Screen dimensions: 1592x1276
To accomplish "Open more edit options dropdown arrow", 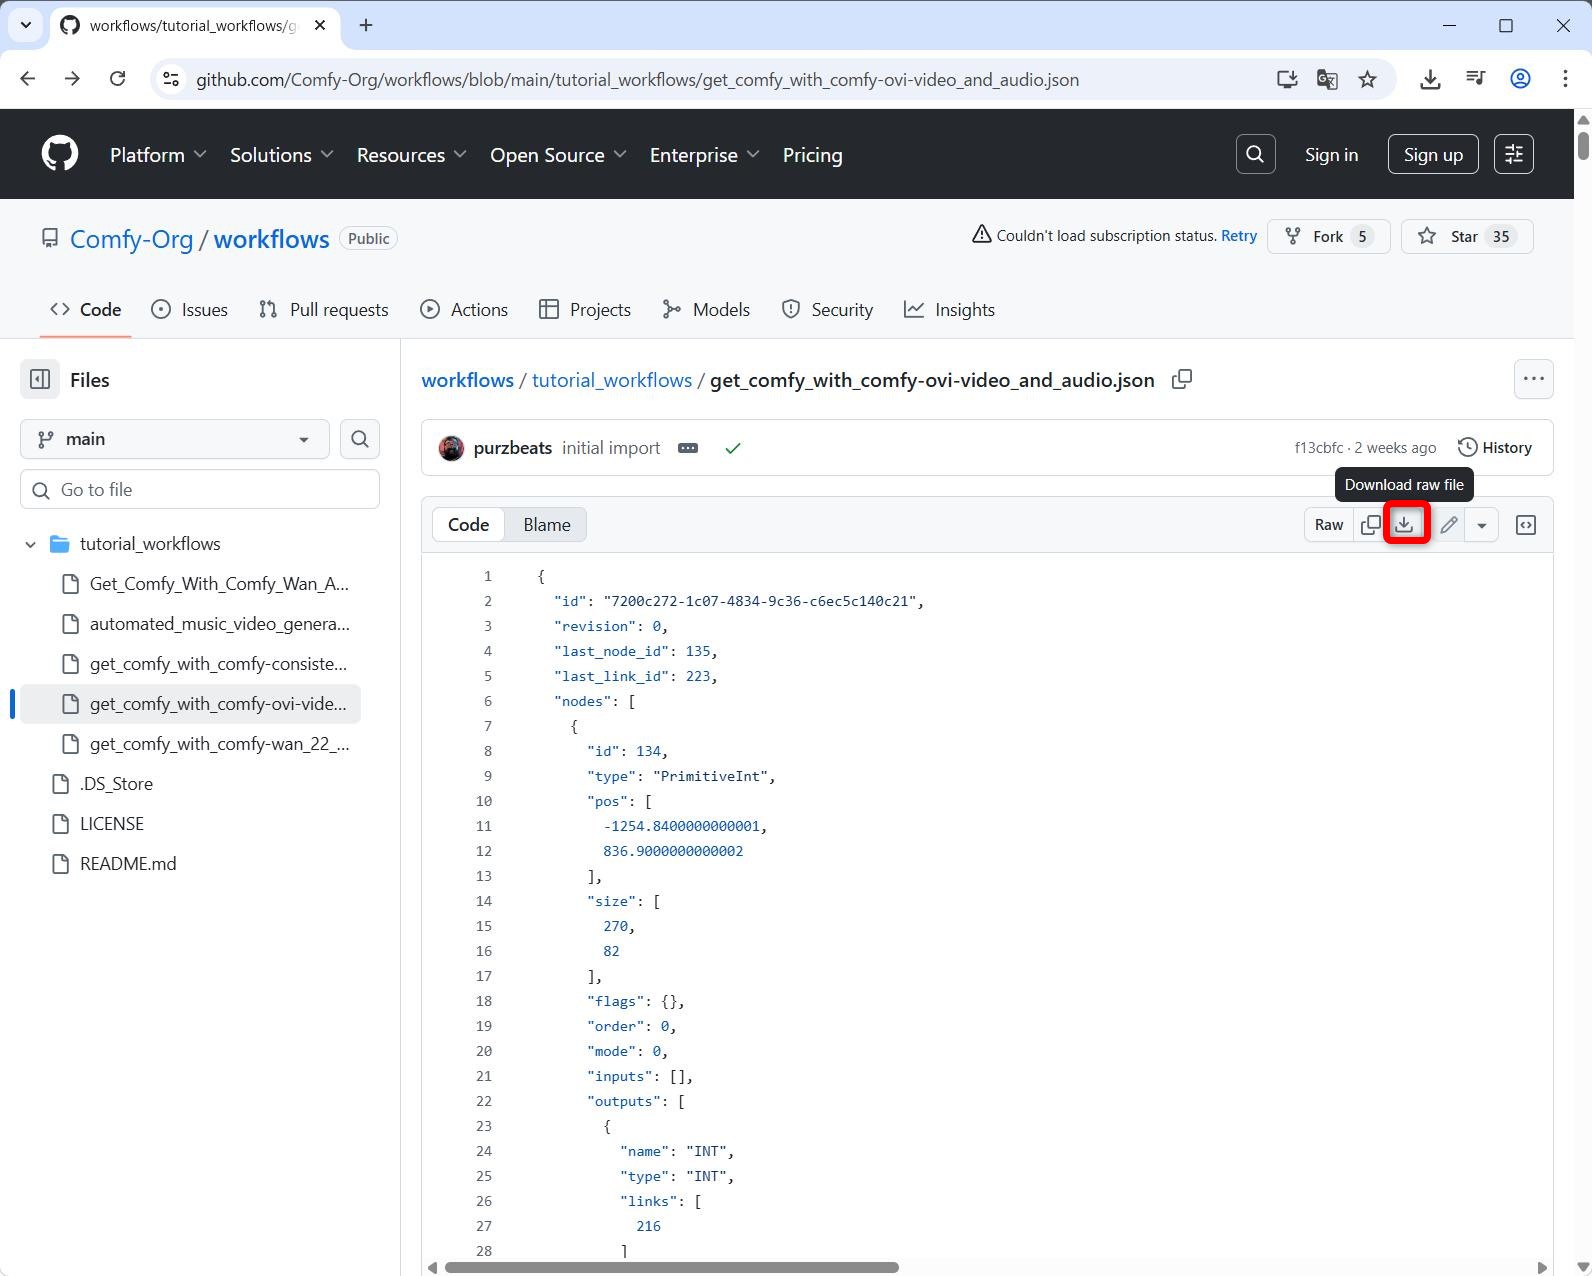I will click(1481, 525).
